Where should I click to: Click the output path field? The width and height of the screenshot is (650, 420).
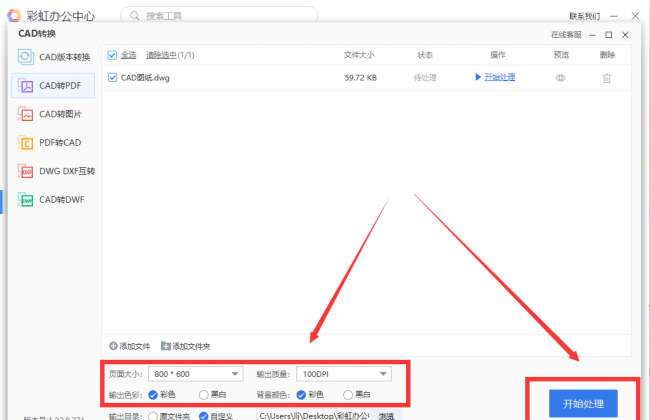click(x=314, y=415)
